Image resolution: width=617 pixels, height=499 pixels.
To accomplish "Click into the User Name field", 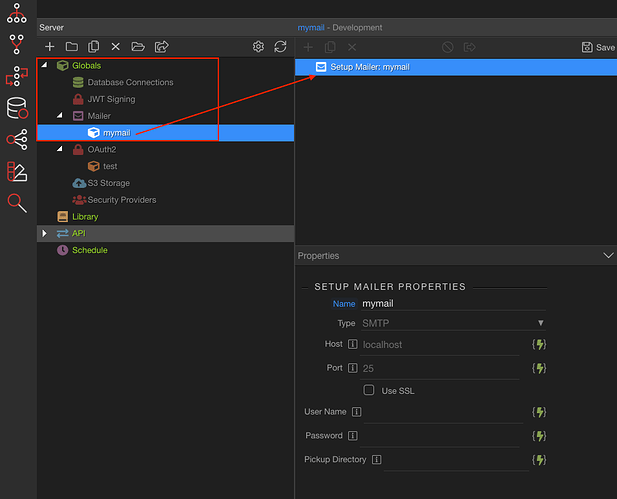I will pos(445,412).
